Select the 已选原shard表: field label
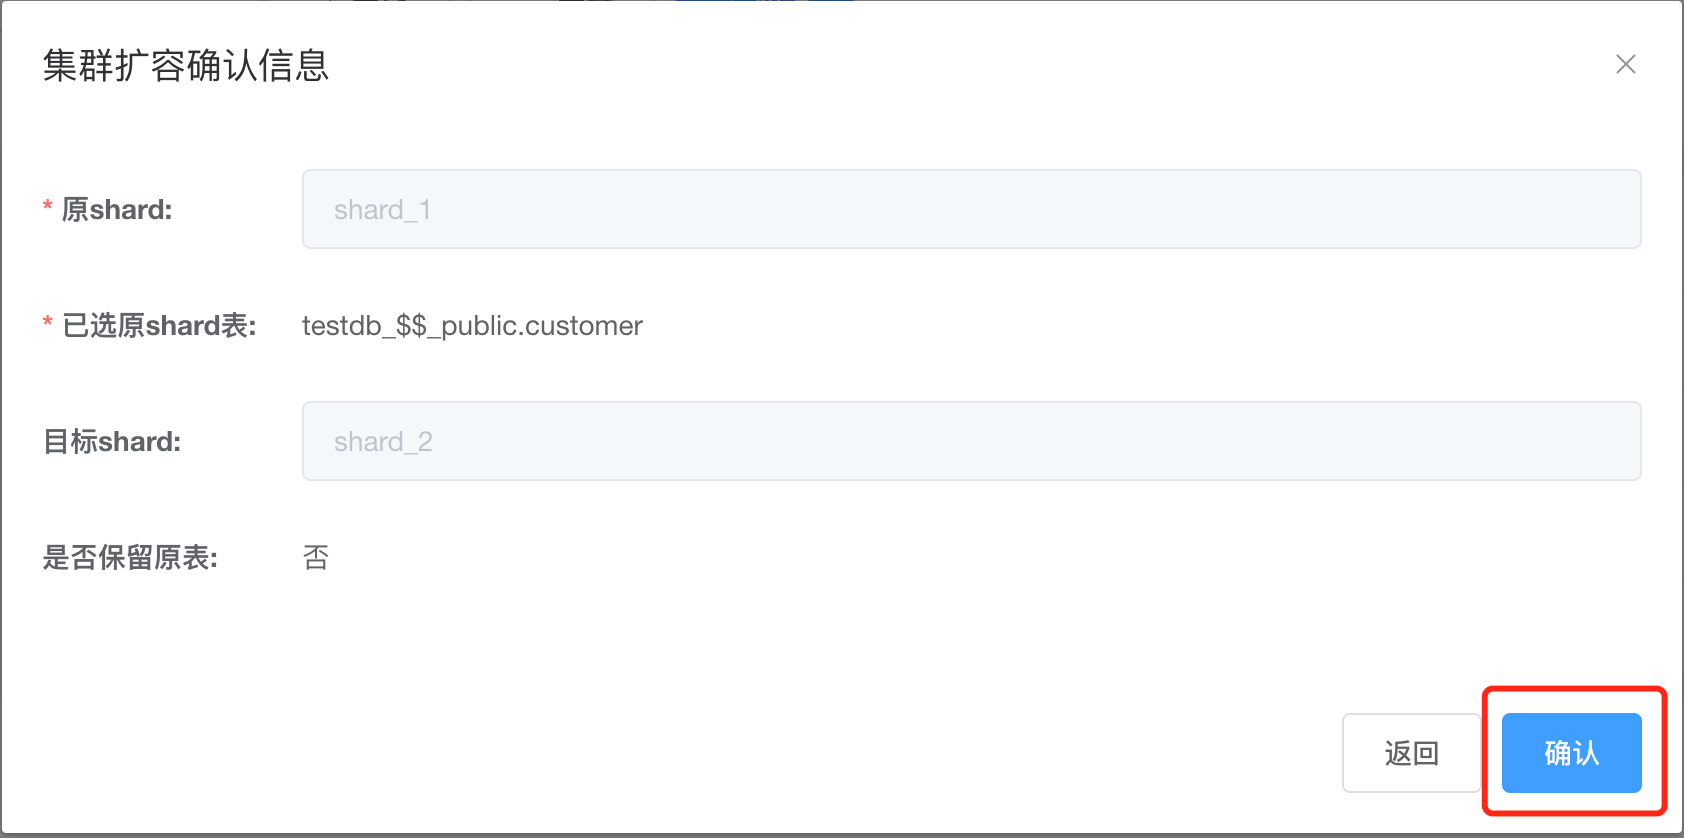 coord(159,325)
